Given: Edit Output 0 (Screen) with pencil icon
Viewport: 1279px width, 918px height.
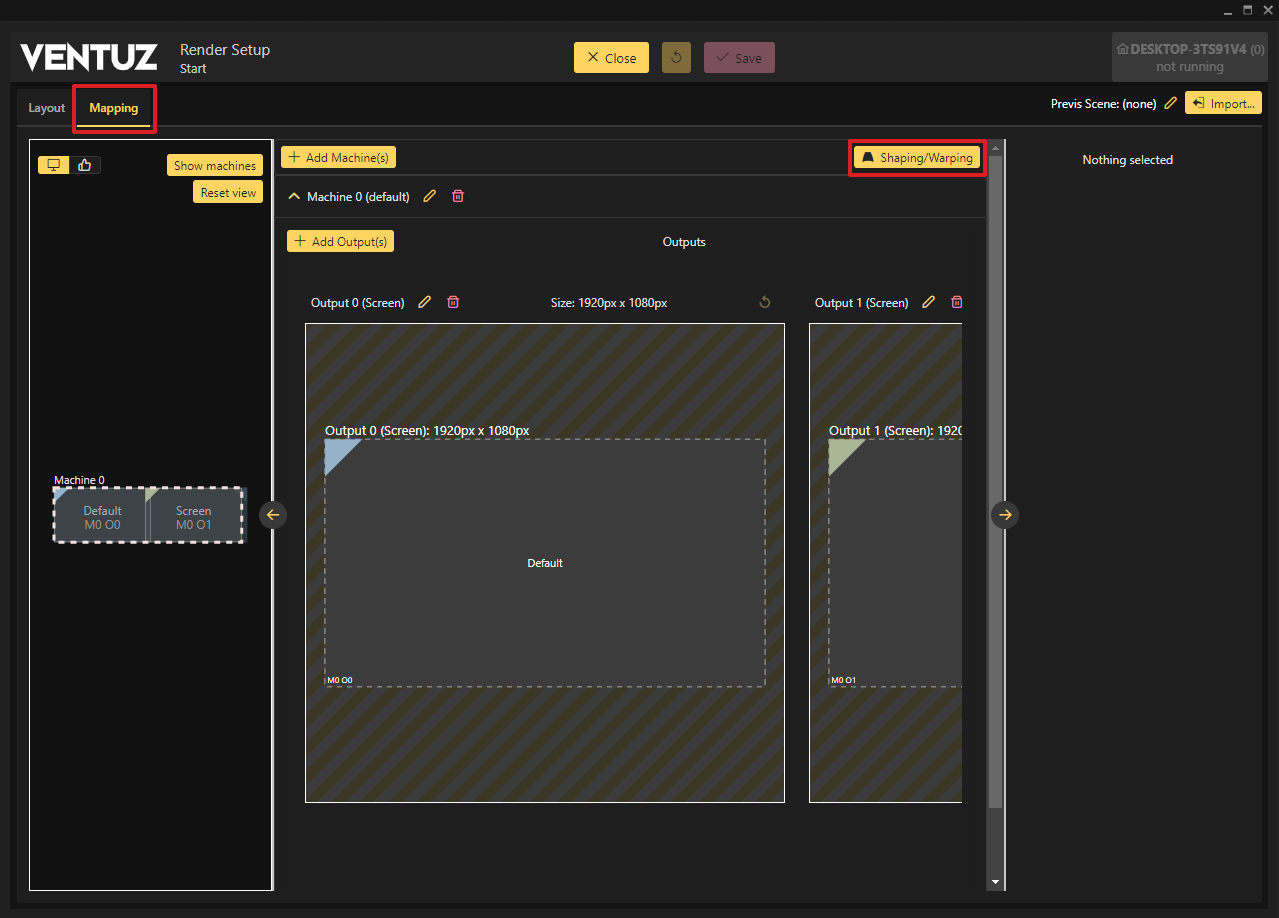Looking at the screenshot, I should coord(425,302).
